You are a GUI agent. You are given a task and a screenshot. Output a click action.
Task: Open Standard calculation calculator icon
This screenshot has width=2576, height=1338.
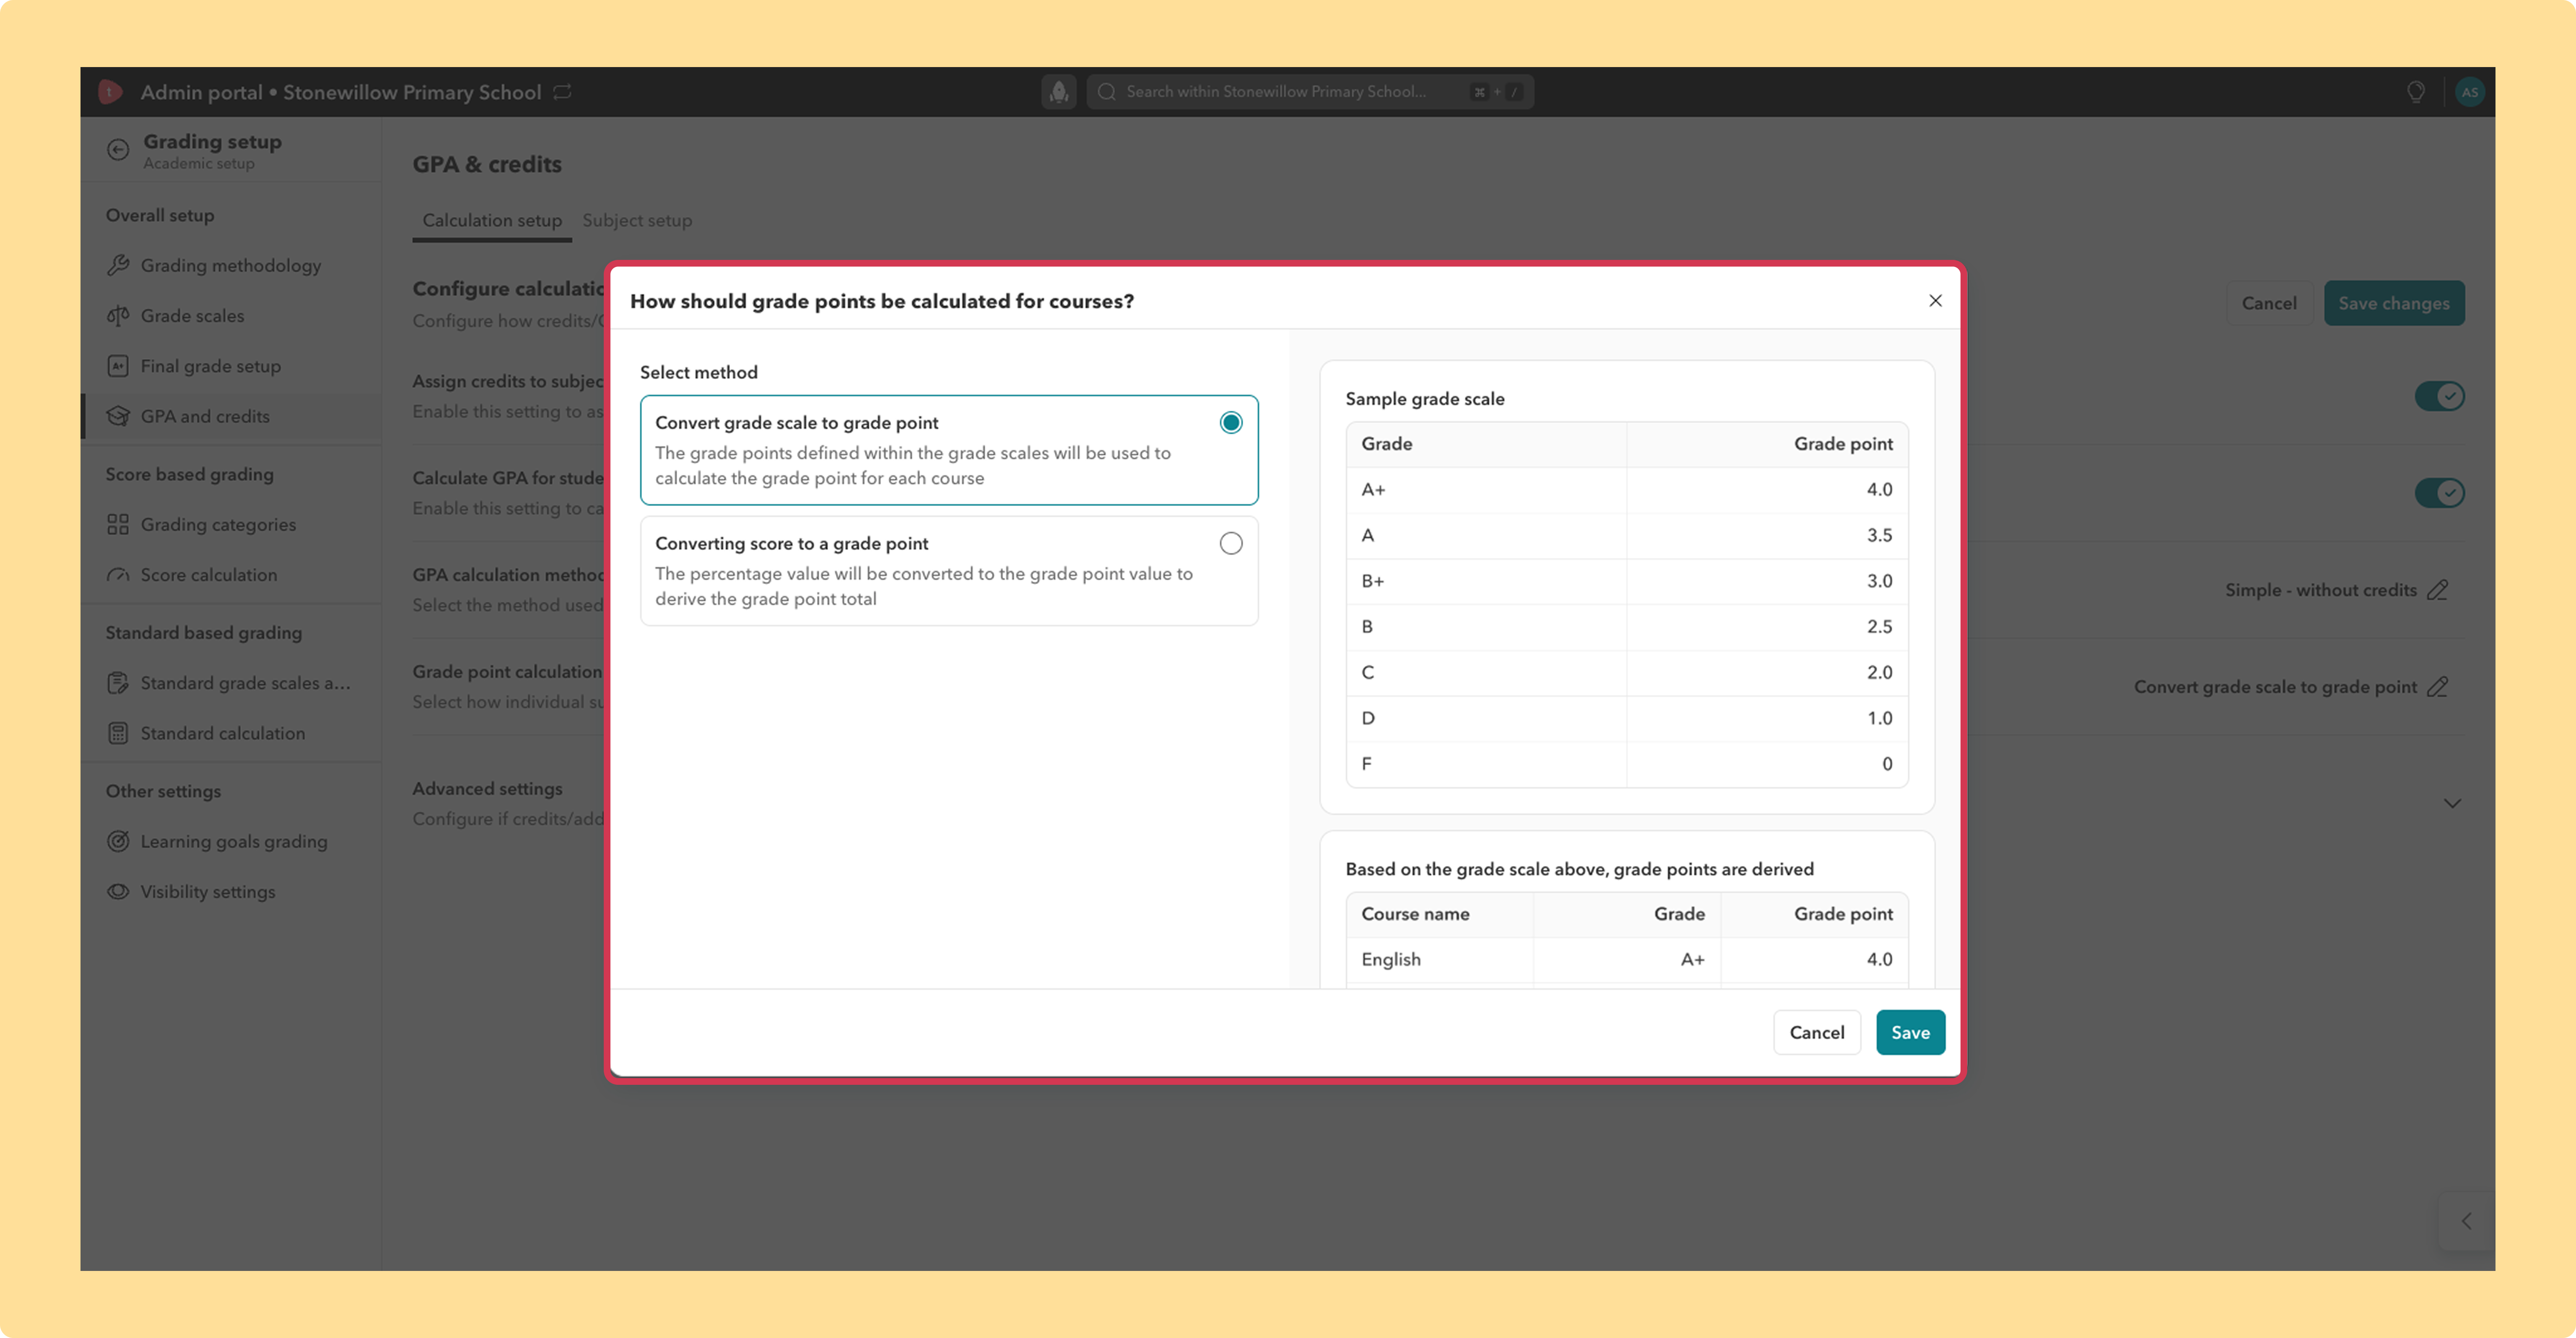(118, 733)
